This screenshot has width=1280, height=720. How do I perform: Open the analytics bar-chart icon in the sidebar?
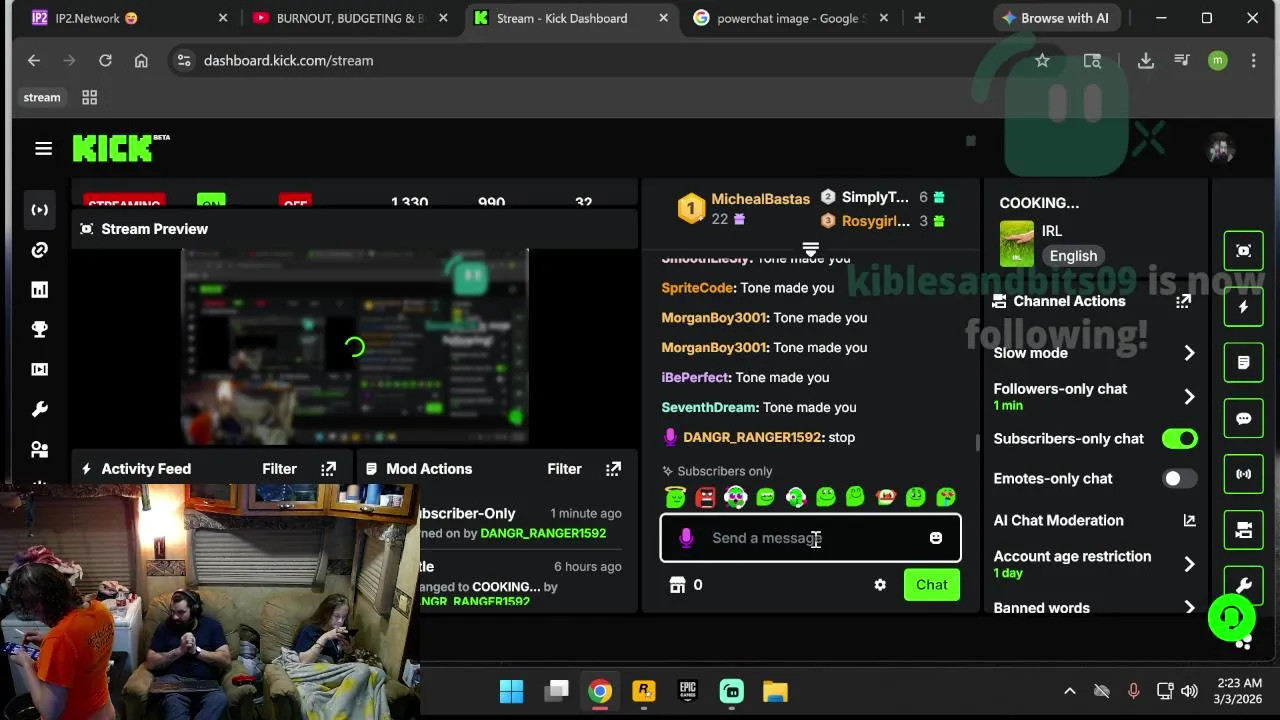pos(40,290)
